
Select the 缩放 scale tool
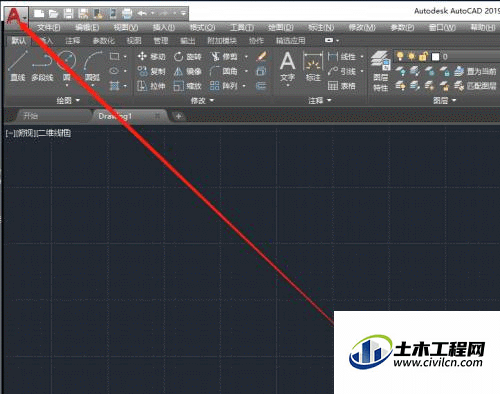pos(188,86)
